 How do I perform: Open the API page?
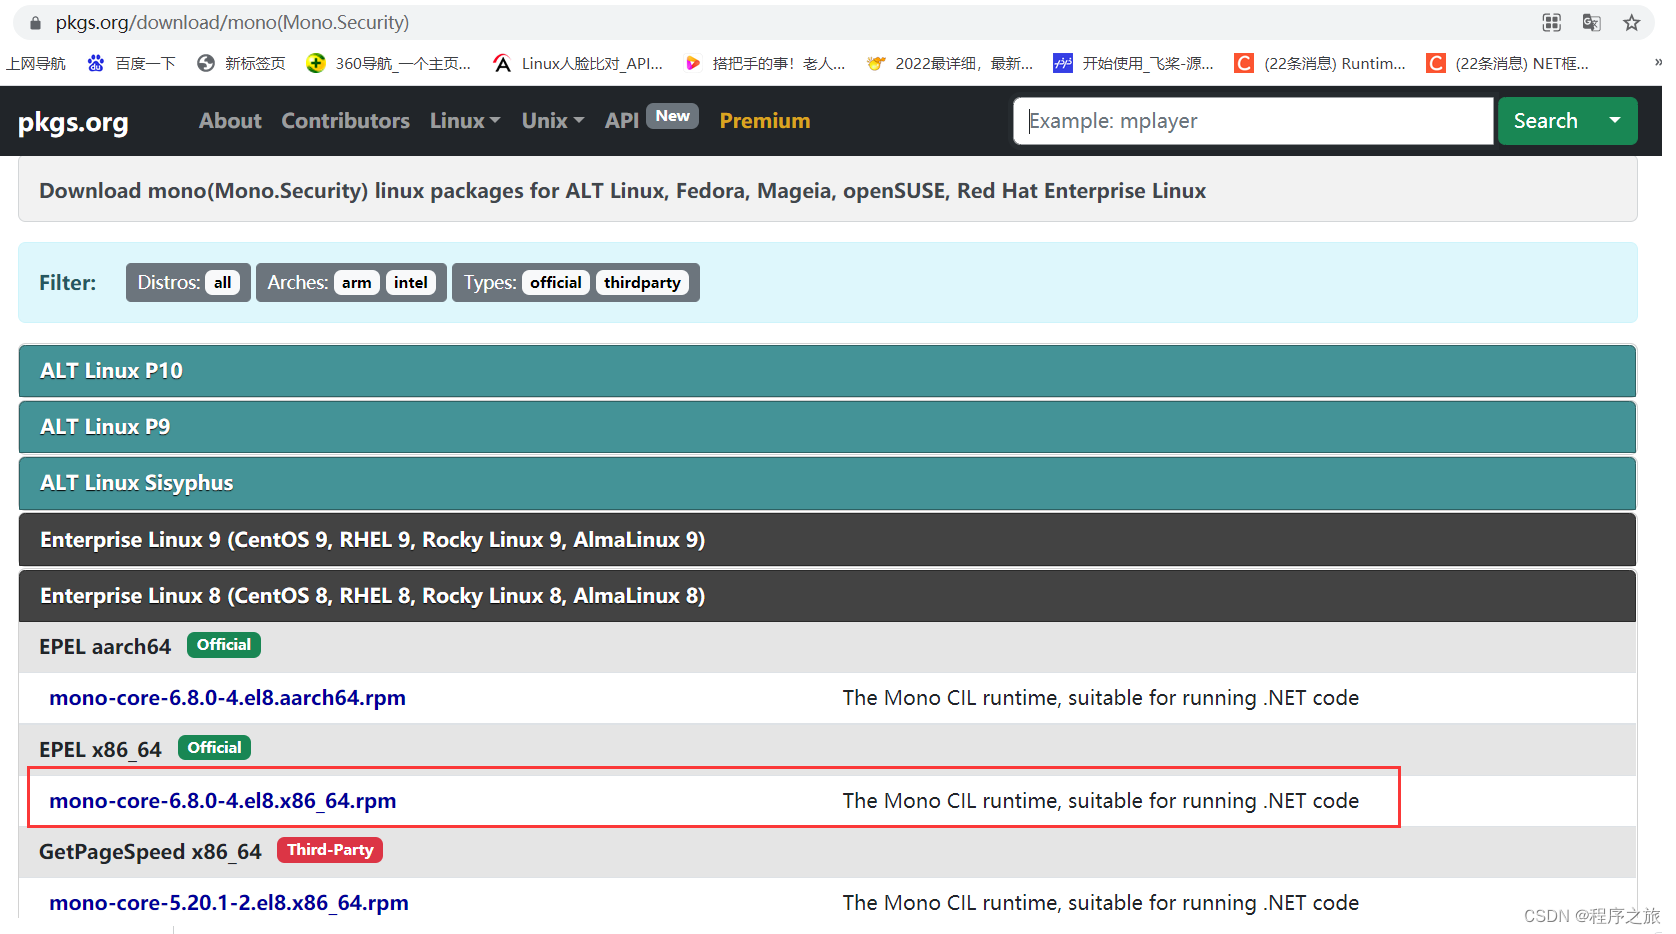(x=621, y=121)
